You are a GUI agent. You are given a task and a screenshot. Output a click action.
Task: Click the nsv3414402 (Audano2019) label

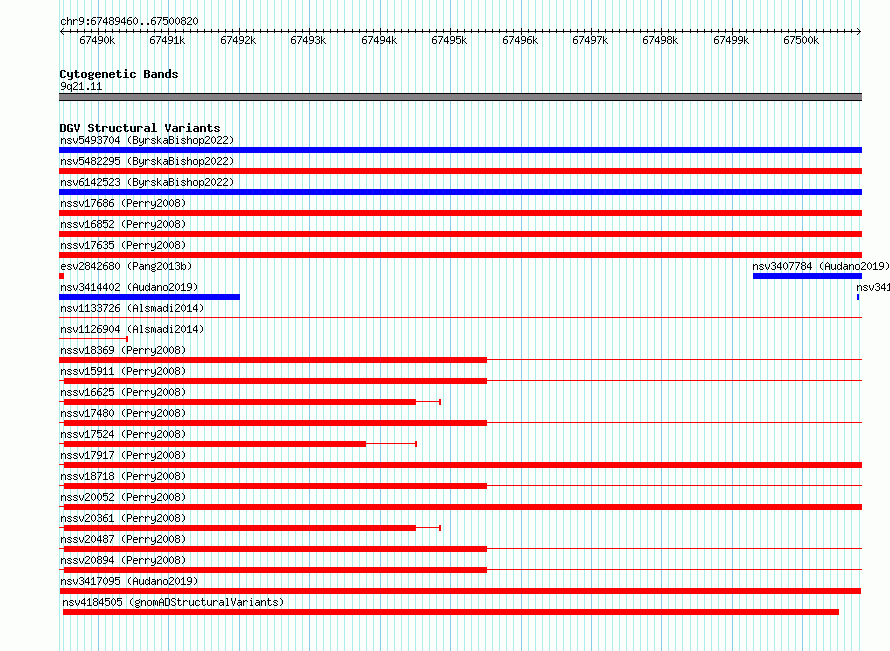129,287
